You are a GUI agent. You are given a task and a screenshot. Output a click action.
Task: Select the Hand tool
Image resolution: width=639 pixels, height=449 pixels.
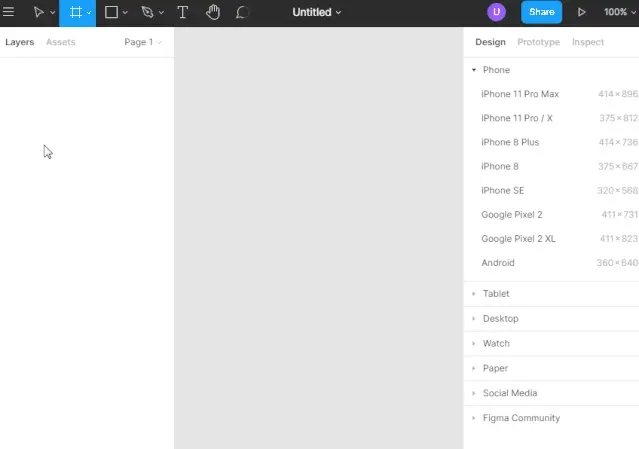213,12
